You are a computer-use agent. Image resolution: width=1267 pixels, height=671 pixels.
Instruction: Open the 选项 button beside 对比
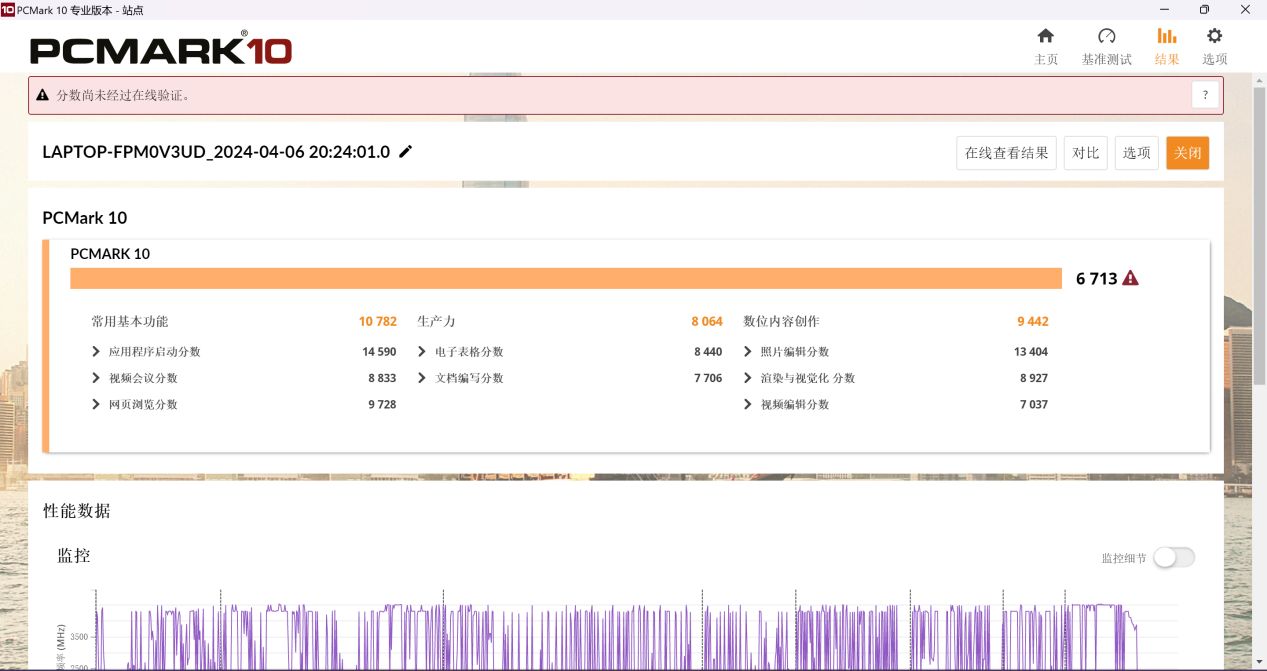click(1136, 153)
